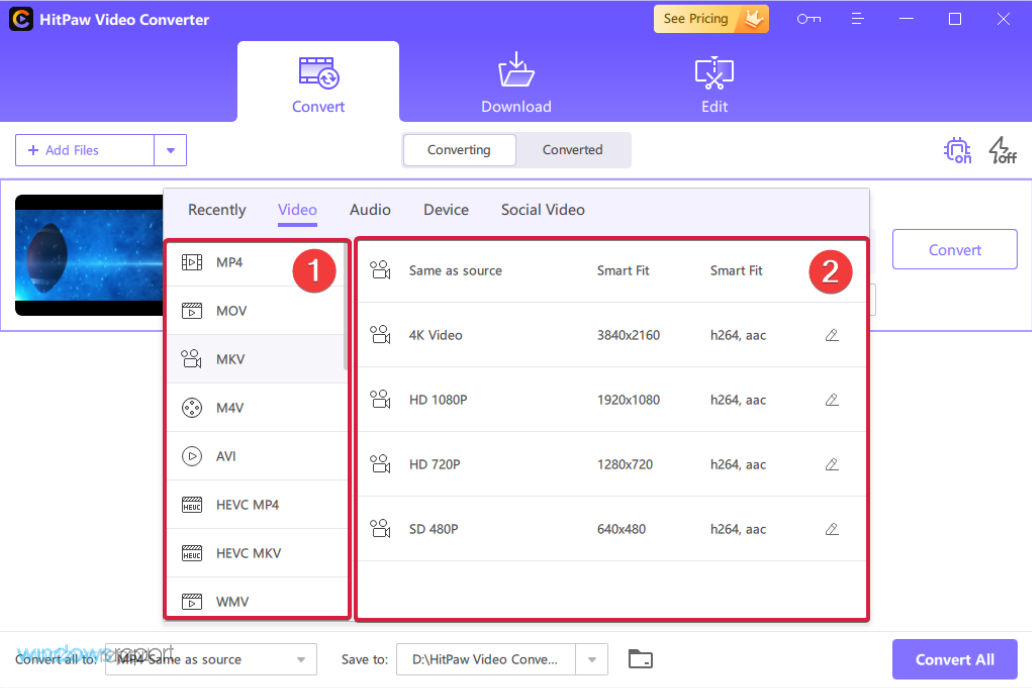Toggle lightning fast conversion off icon
The image size is (1032, 688).
point(1002,150)
